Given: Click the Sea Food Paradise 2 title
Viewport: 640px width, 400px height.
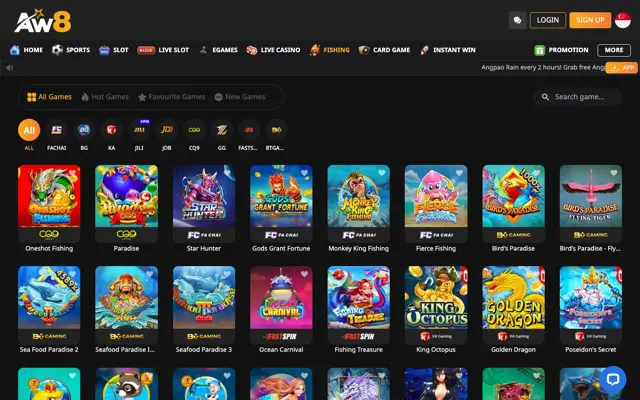Looking at the screenshot, I should point(49,349).
